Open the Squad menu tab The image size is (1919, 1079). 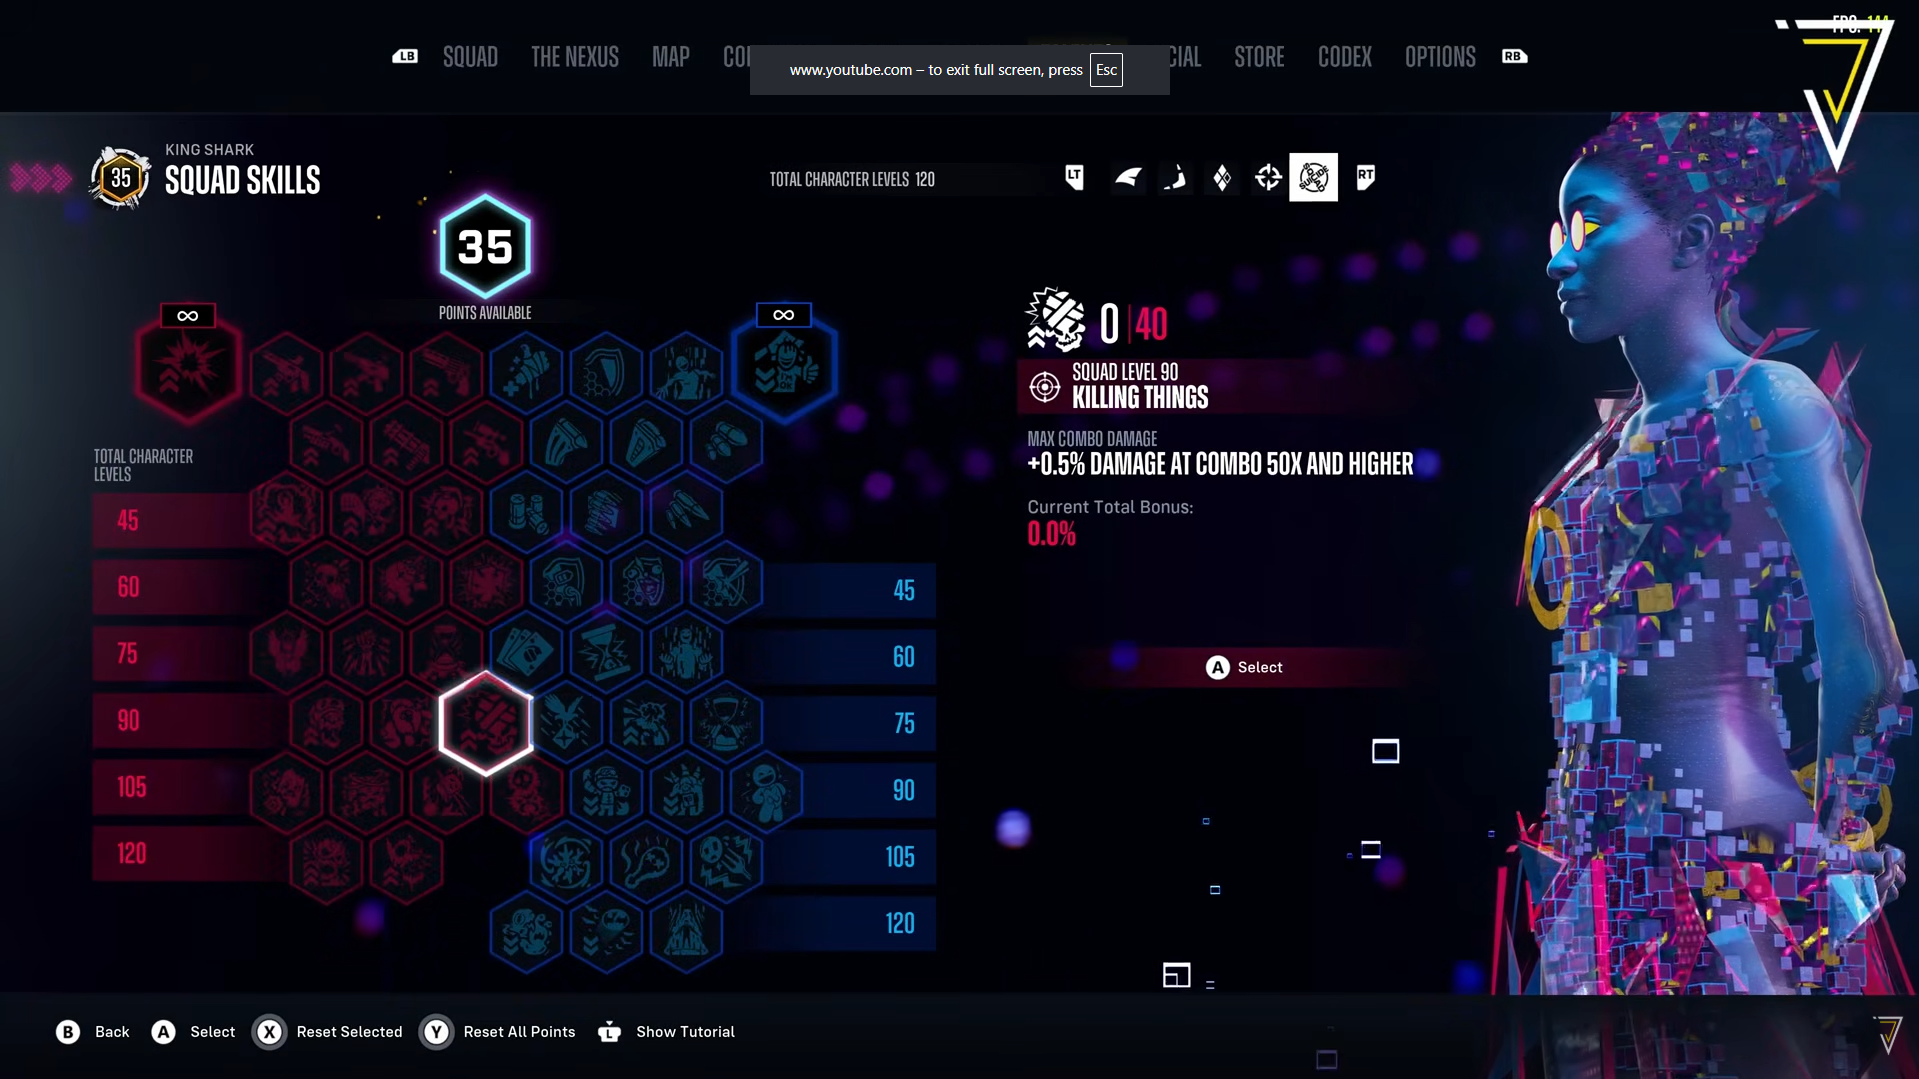(x=470, y=57)
